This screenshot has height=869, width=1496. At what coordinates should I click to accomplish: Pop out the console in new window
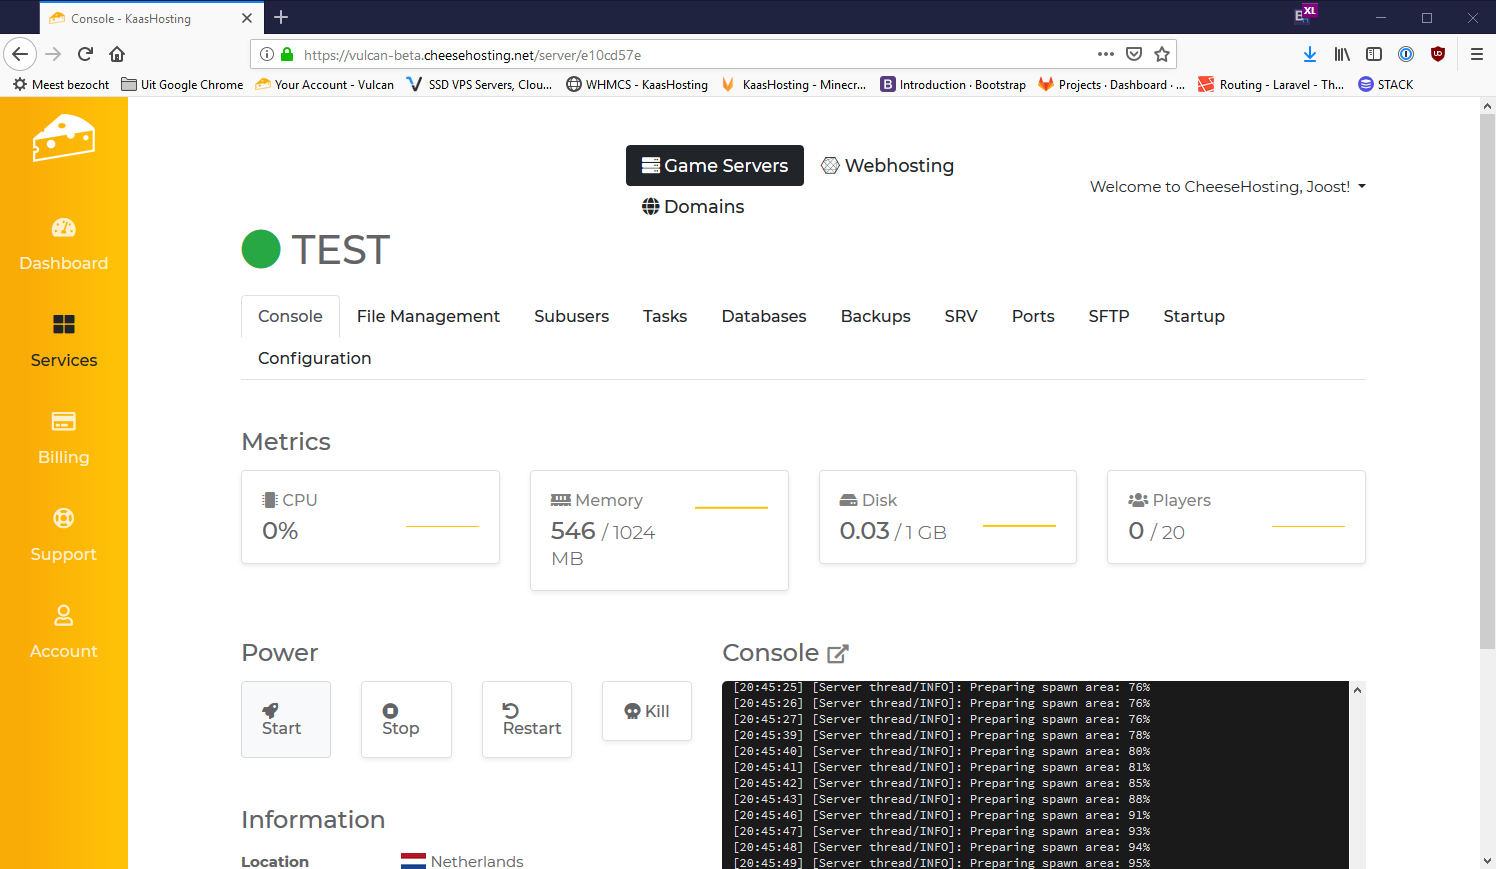pyautogui.click(x=838, y=654)
